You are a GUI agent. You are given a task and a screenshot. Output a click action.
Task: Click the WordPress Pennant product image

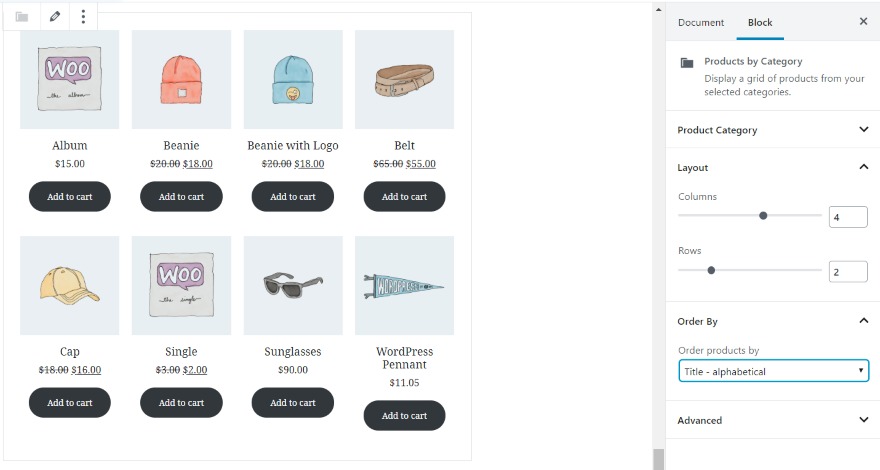pyautogui.click(x=405, y=285)
